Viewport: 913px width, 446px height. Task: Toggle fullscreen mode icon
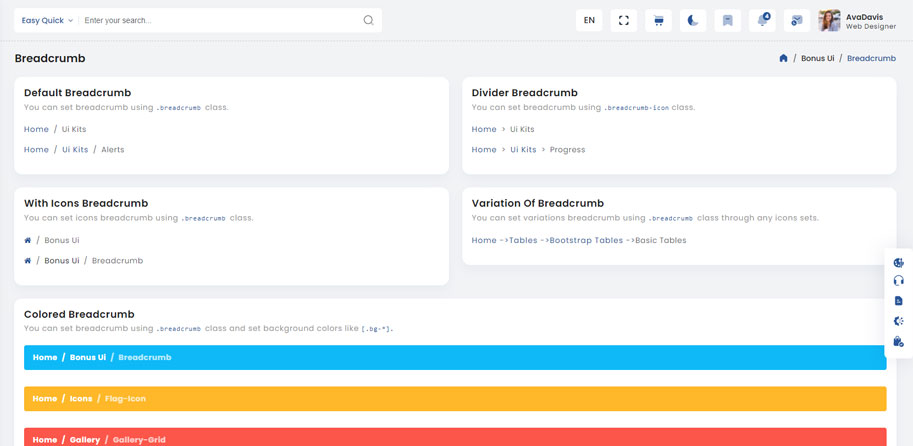(x=624, y=20)
